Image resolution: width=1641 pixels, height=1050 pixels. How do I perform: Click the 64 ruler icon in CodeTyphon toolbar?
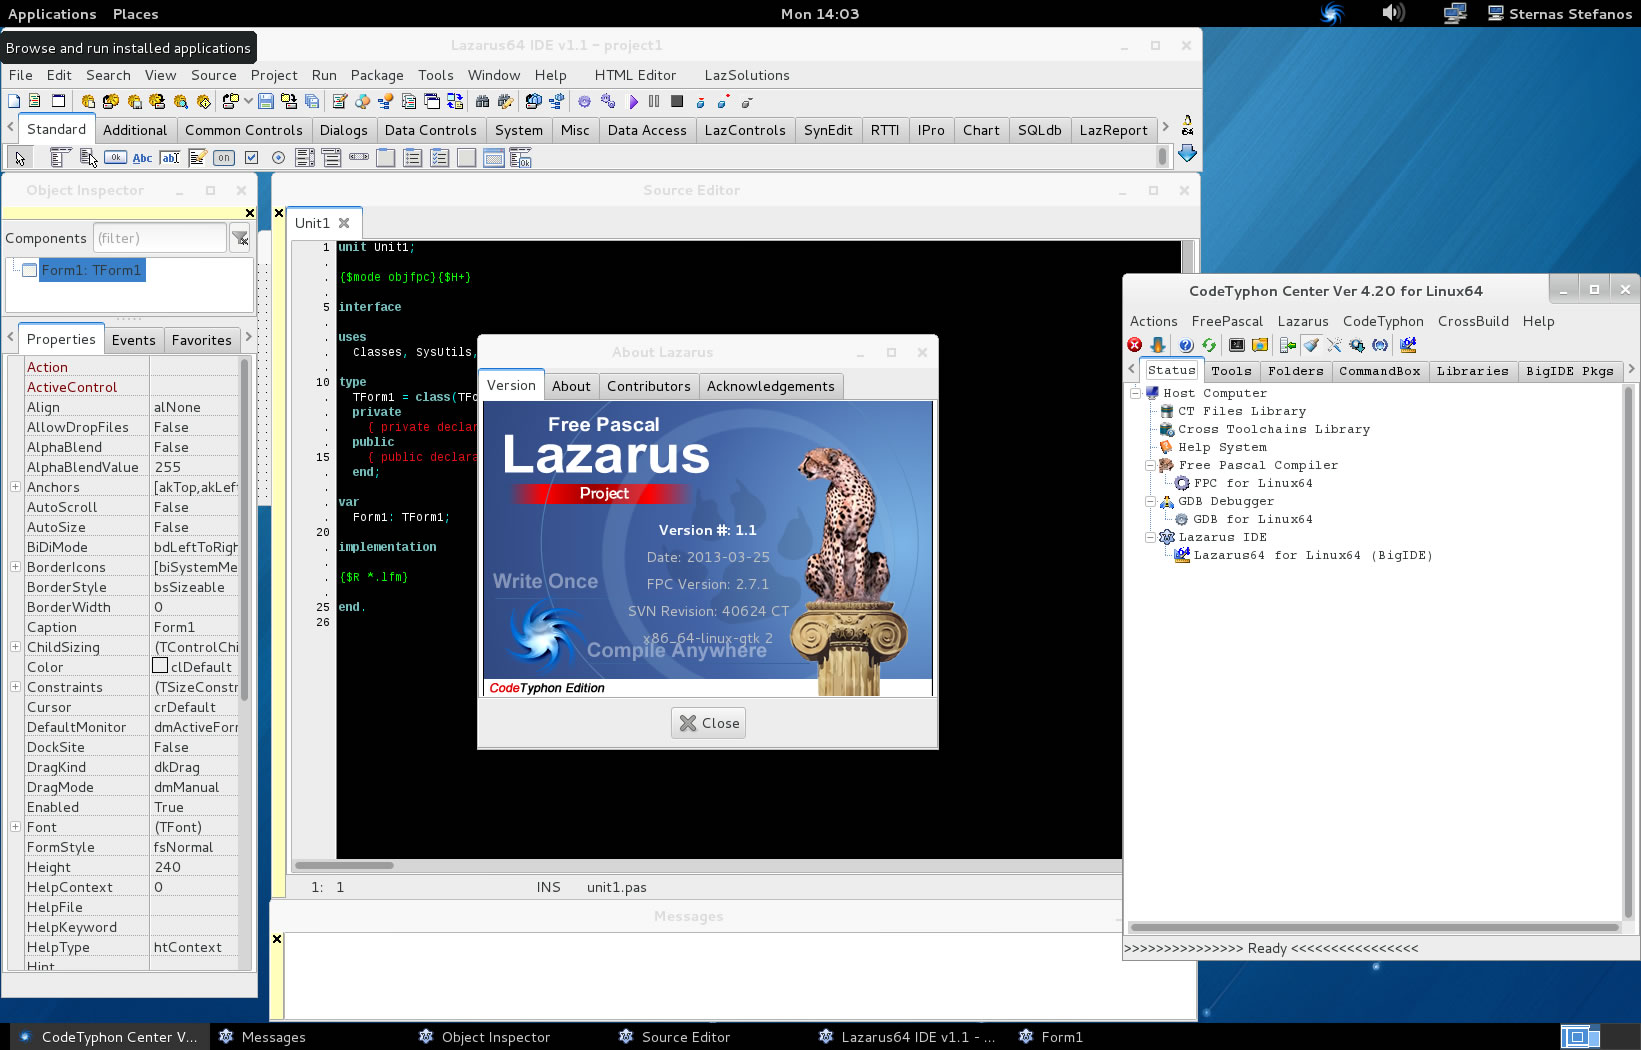point(1408,345)
